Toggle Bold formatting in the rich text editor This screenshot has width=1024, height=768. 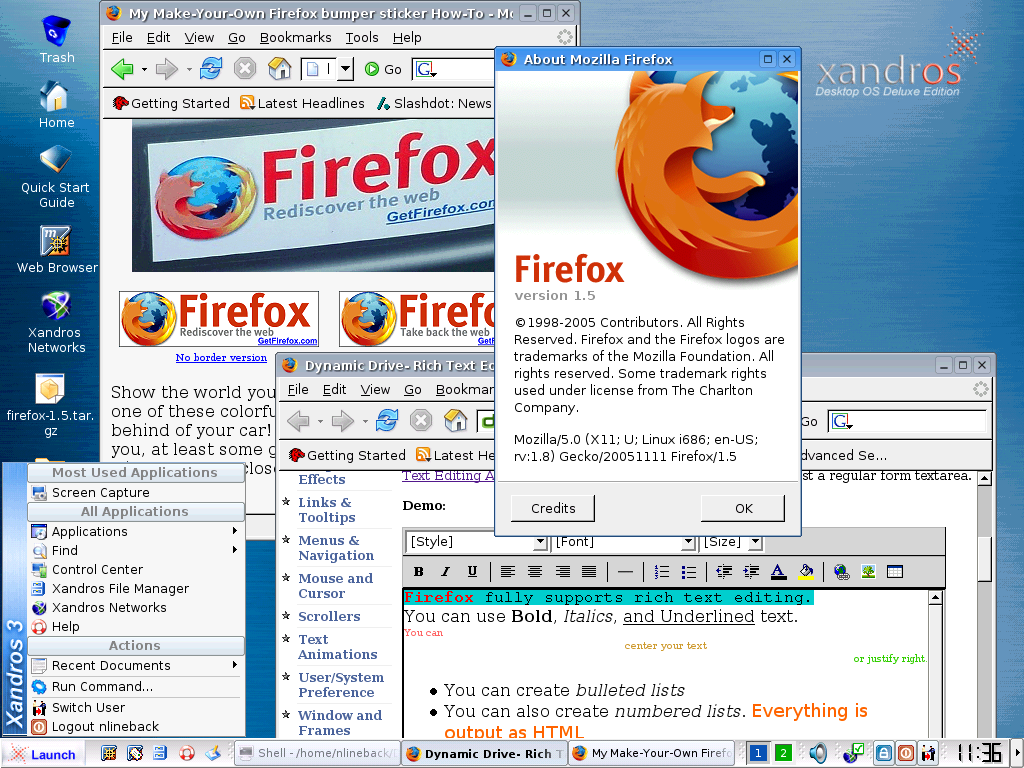click(x=419, y=572)
